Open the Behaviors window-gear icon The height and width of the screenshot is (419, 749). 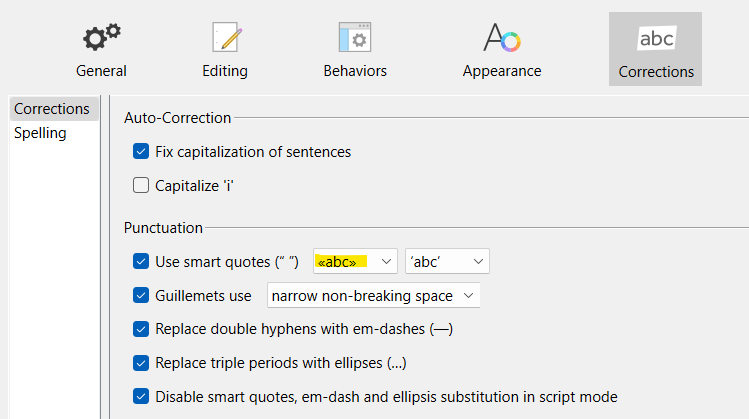pos(355,37)
